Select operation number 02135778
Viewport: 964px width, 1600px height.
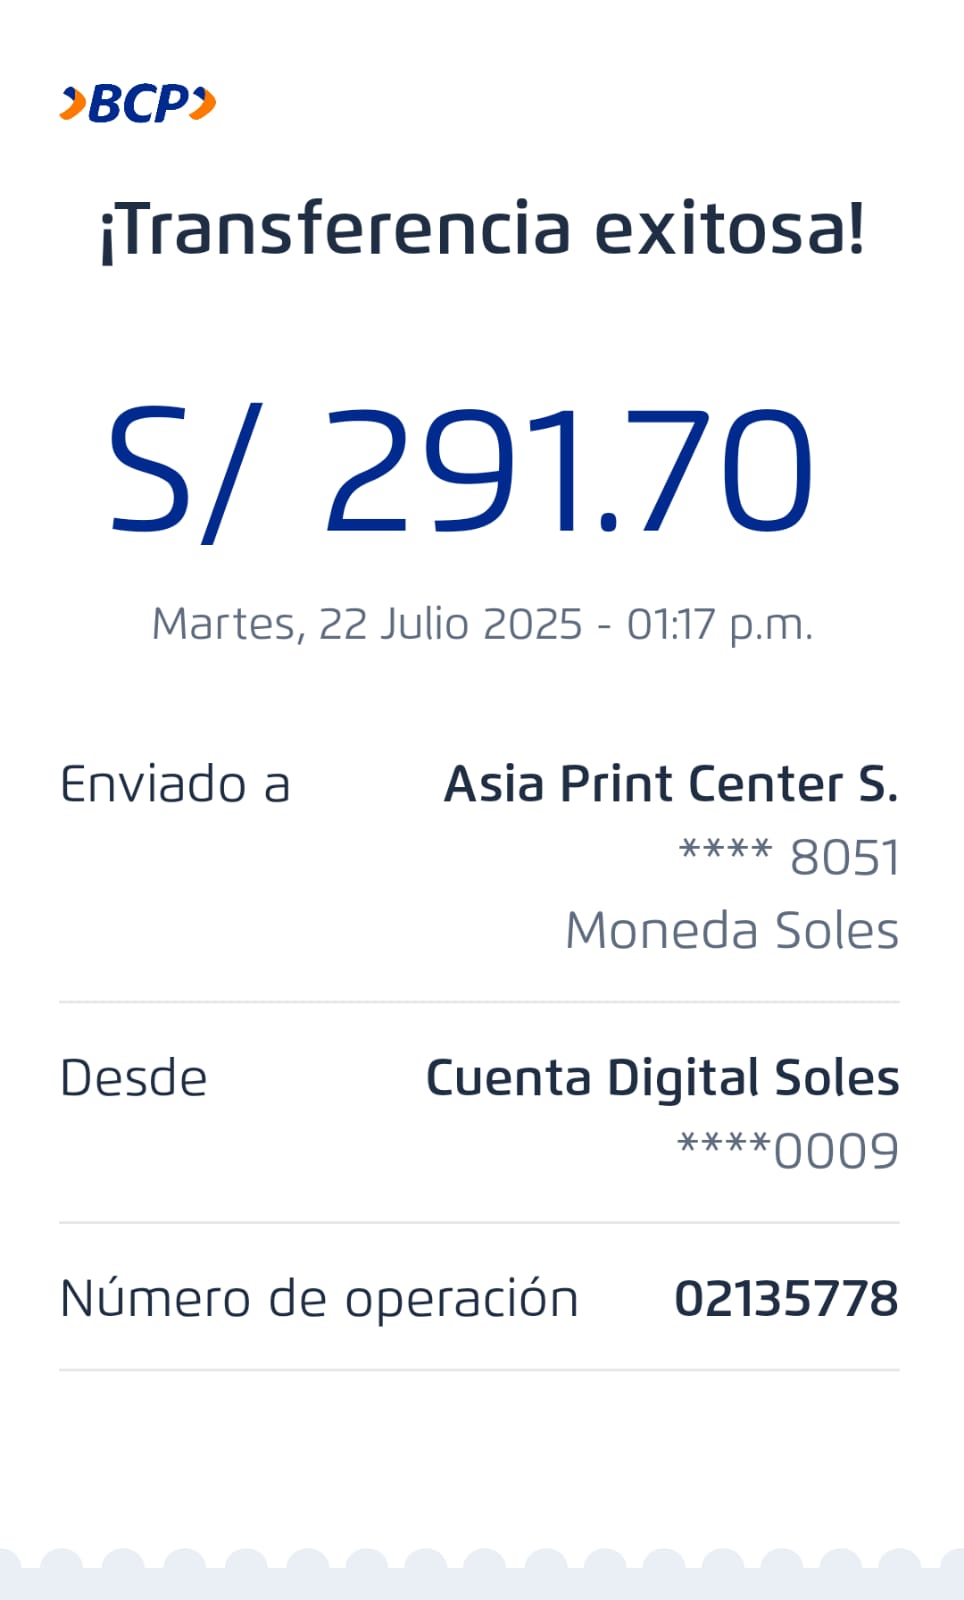786,1299
